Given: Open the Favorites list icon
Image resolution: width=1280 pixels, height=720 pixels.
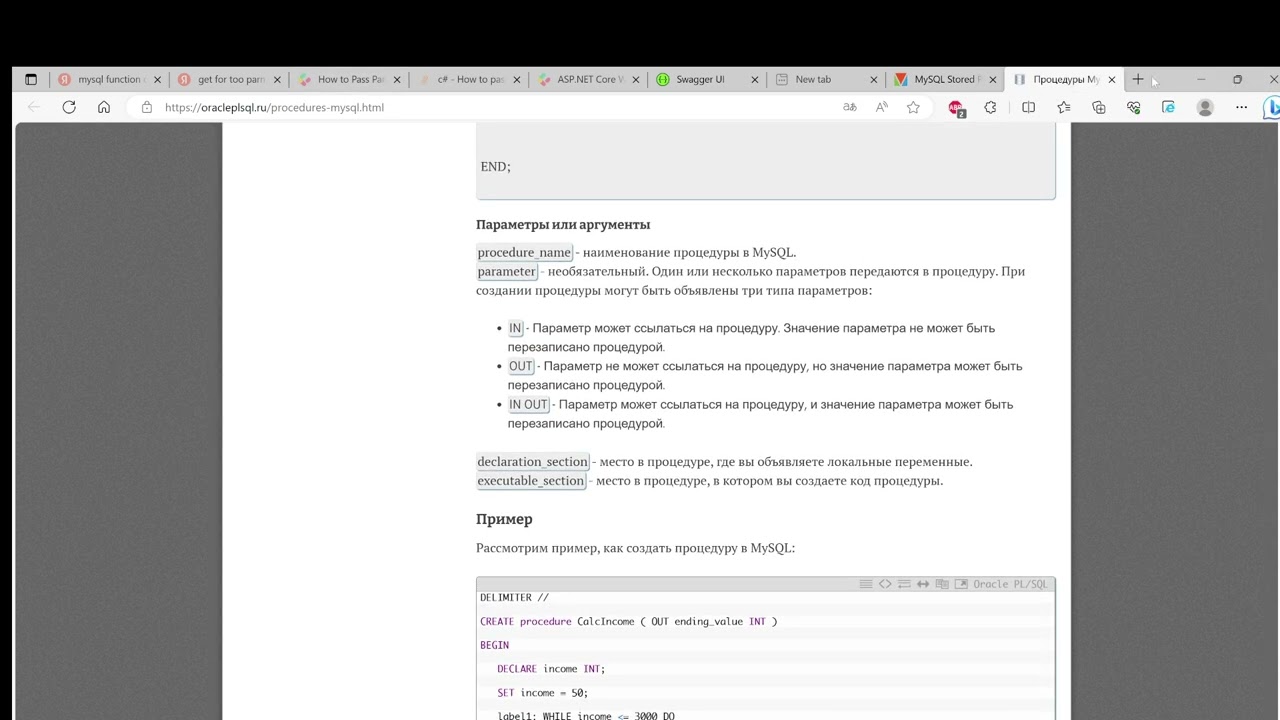Looking at the screenshot, I should point(1064,107).
